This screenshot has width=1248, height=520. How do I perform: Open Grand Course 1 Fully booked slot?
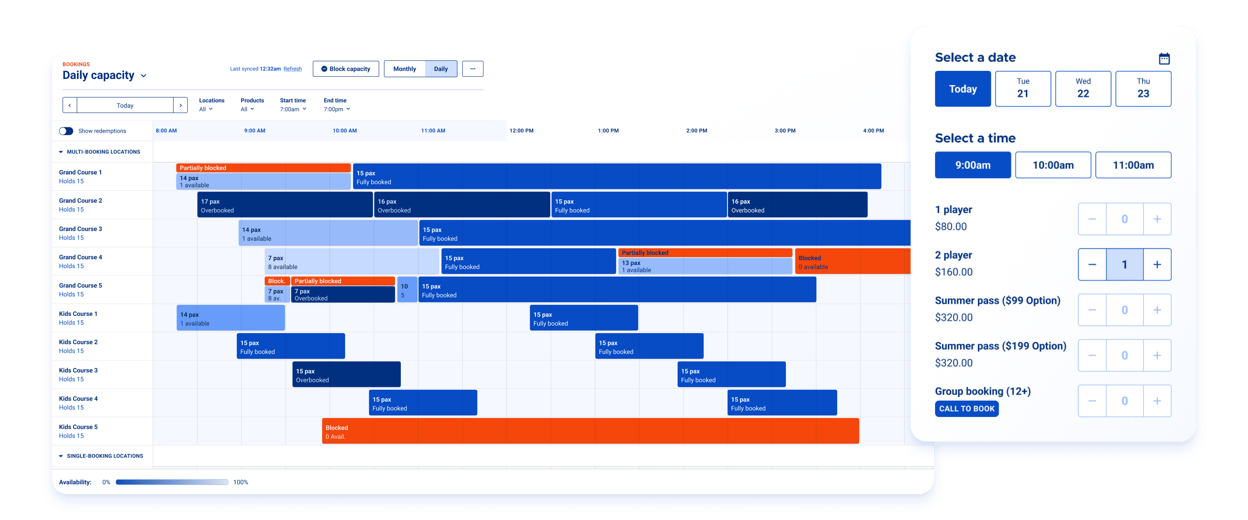click(617, 177)
